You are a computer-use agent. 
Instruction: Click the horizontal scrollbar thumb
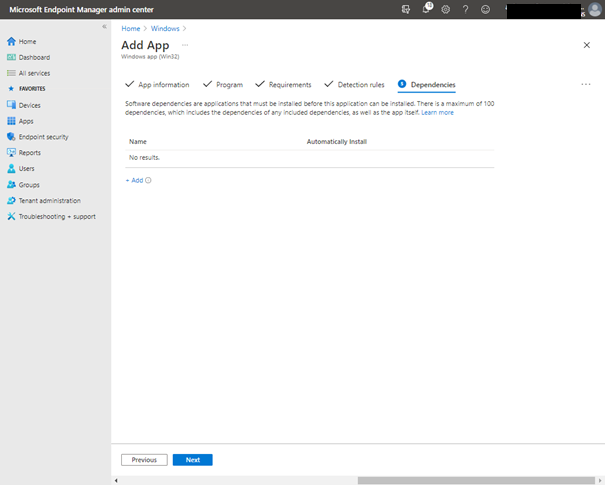[476, 480]
